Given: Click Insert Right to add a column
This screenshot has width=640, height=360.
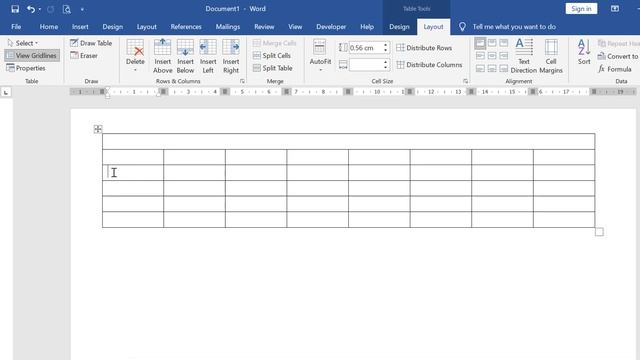Looking at the screenshot, I should point(231,56).
